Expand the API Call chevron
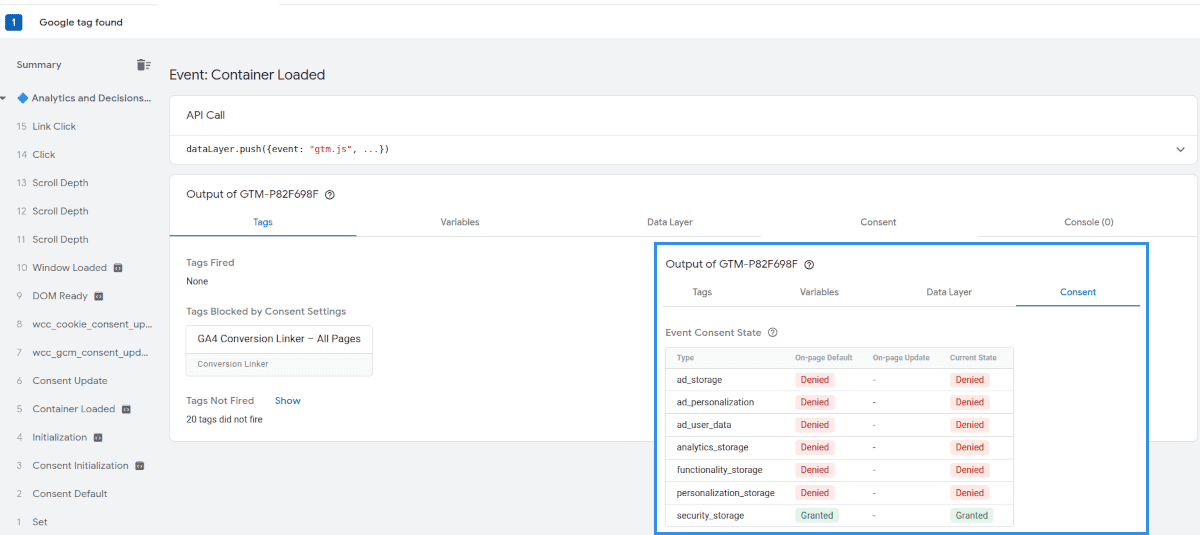This screenshot has width=1200, height=535. tap(1181, 150)
